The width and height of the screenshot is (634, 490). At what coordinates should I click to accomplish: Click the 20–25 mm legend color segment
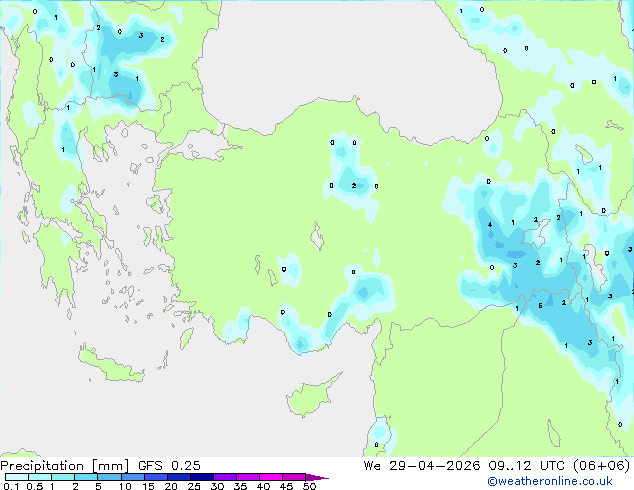coord(178,477)
